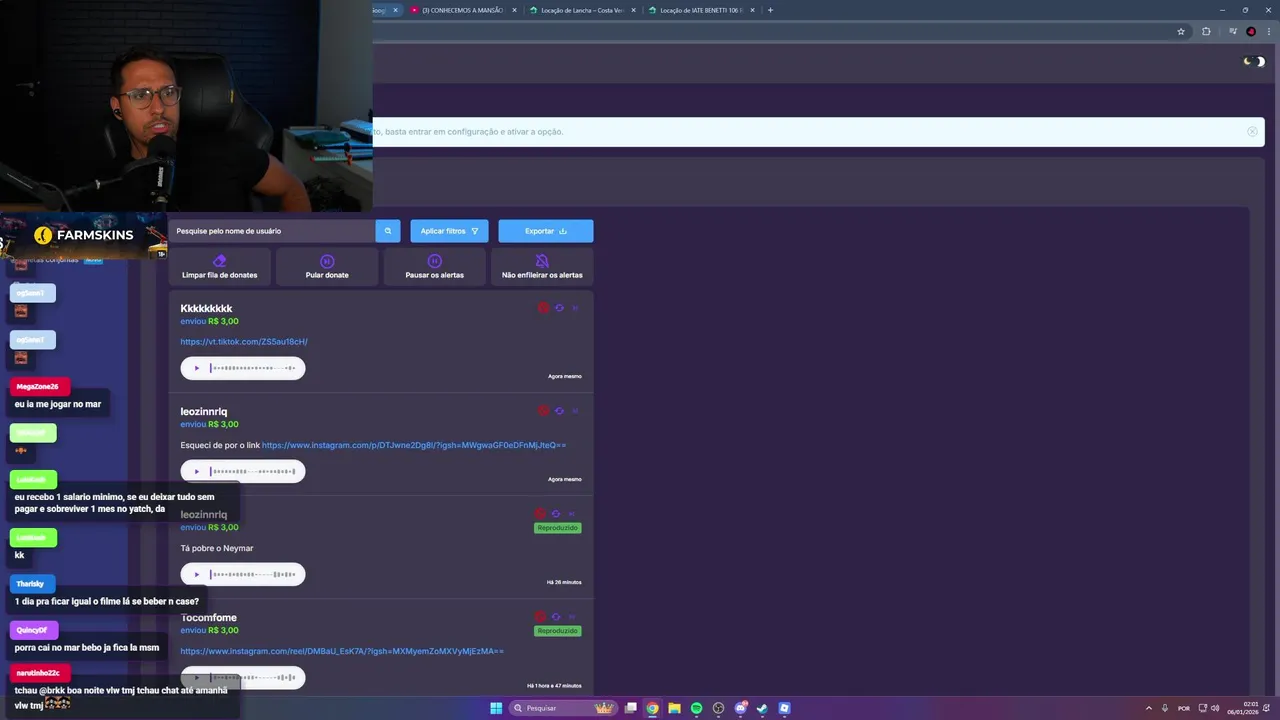The width and height of the screenshot is (1280, 720).
Task: Click Tharisky username in chat
Action: 30,583
